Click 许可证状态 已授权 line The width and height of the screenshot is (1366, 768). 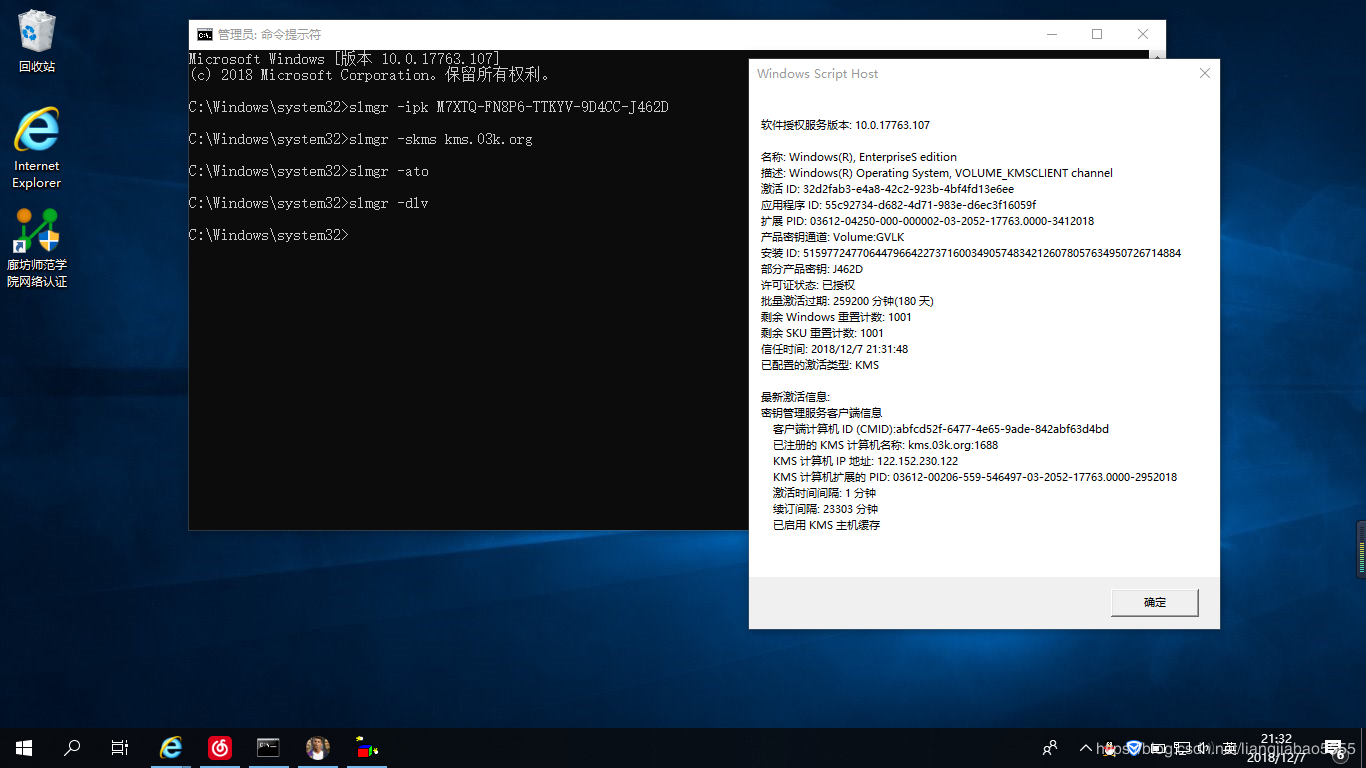coord(808,285)
